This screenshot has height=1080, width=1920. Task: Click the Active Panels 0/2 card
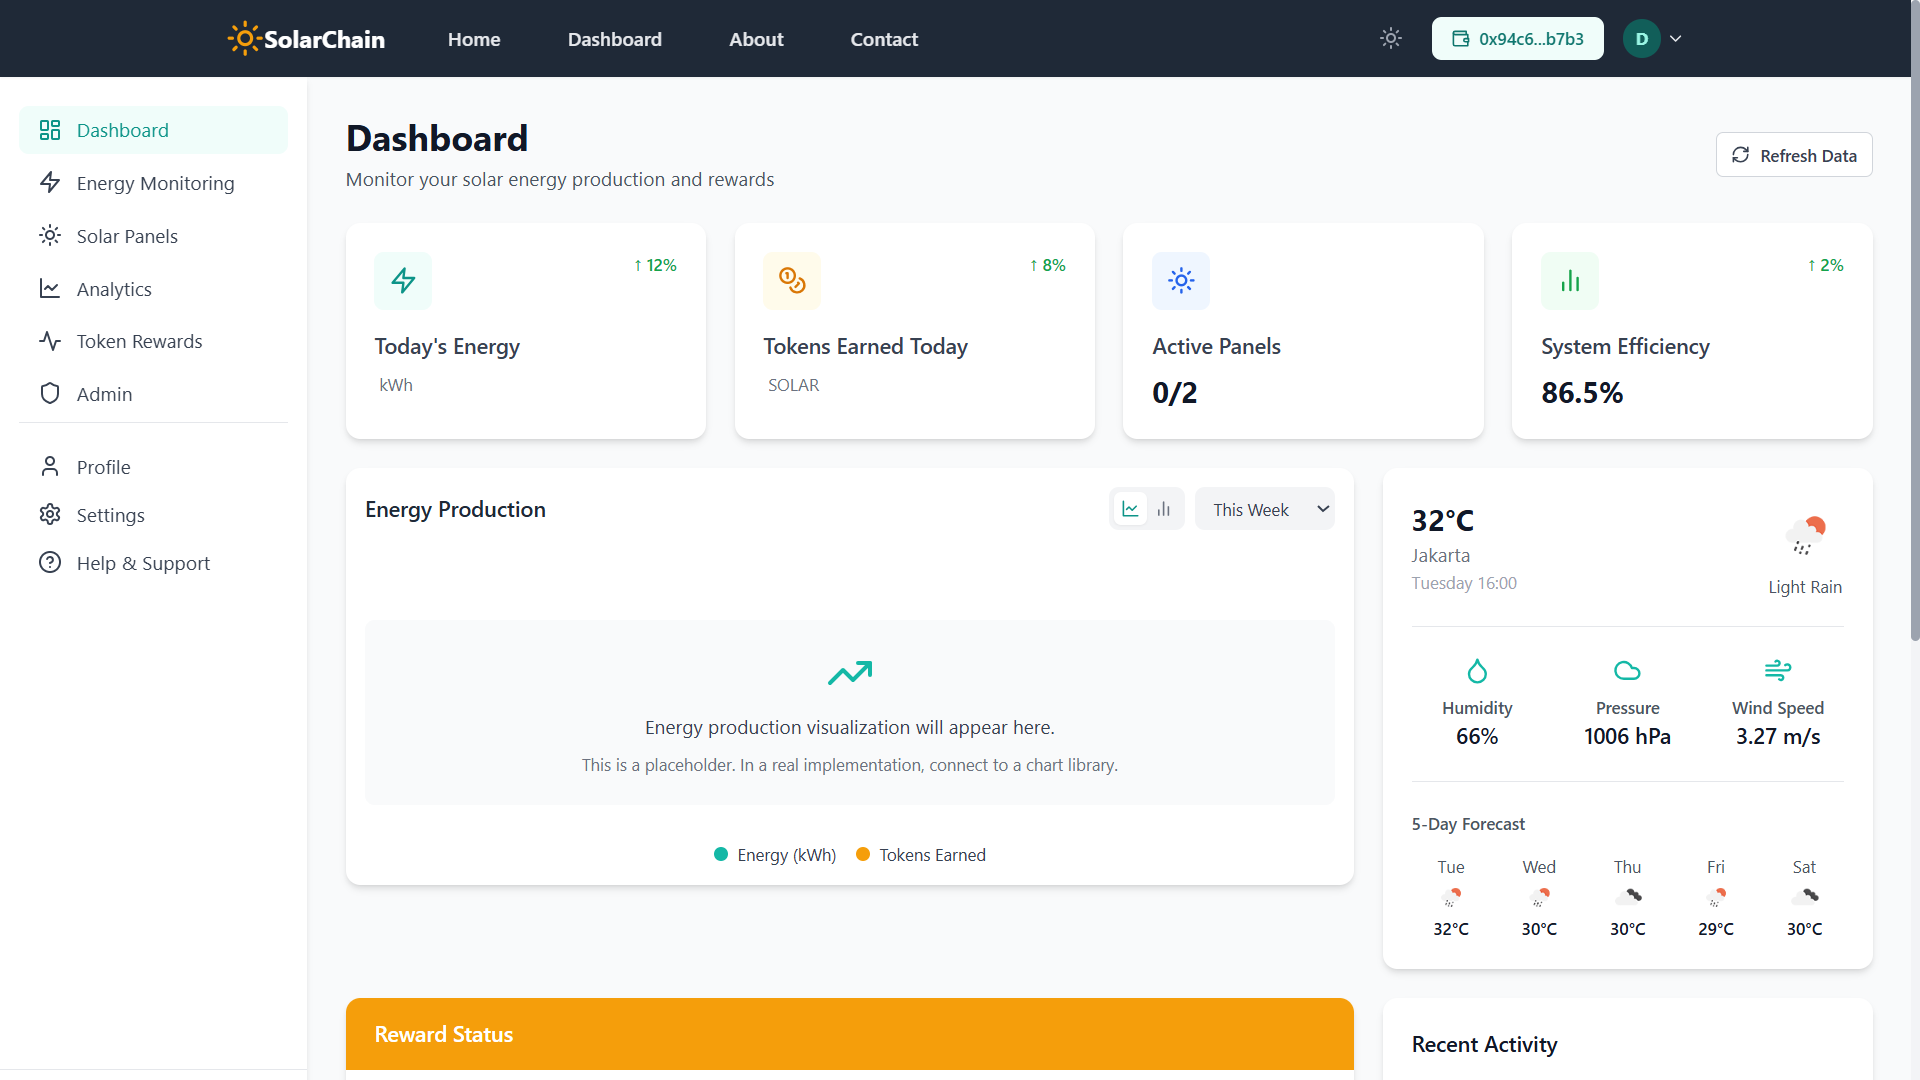[x=1303, y=331]
